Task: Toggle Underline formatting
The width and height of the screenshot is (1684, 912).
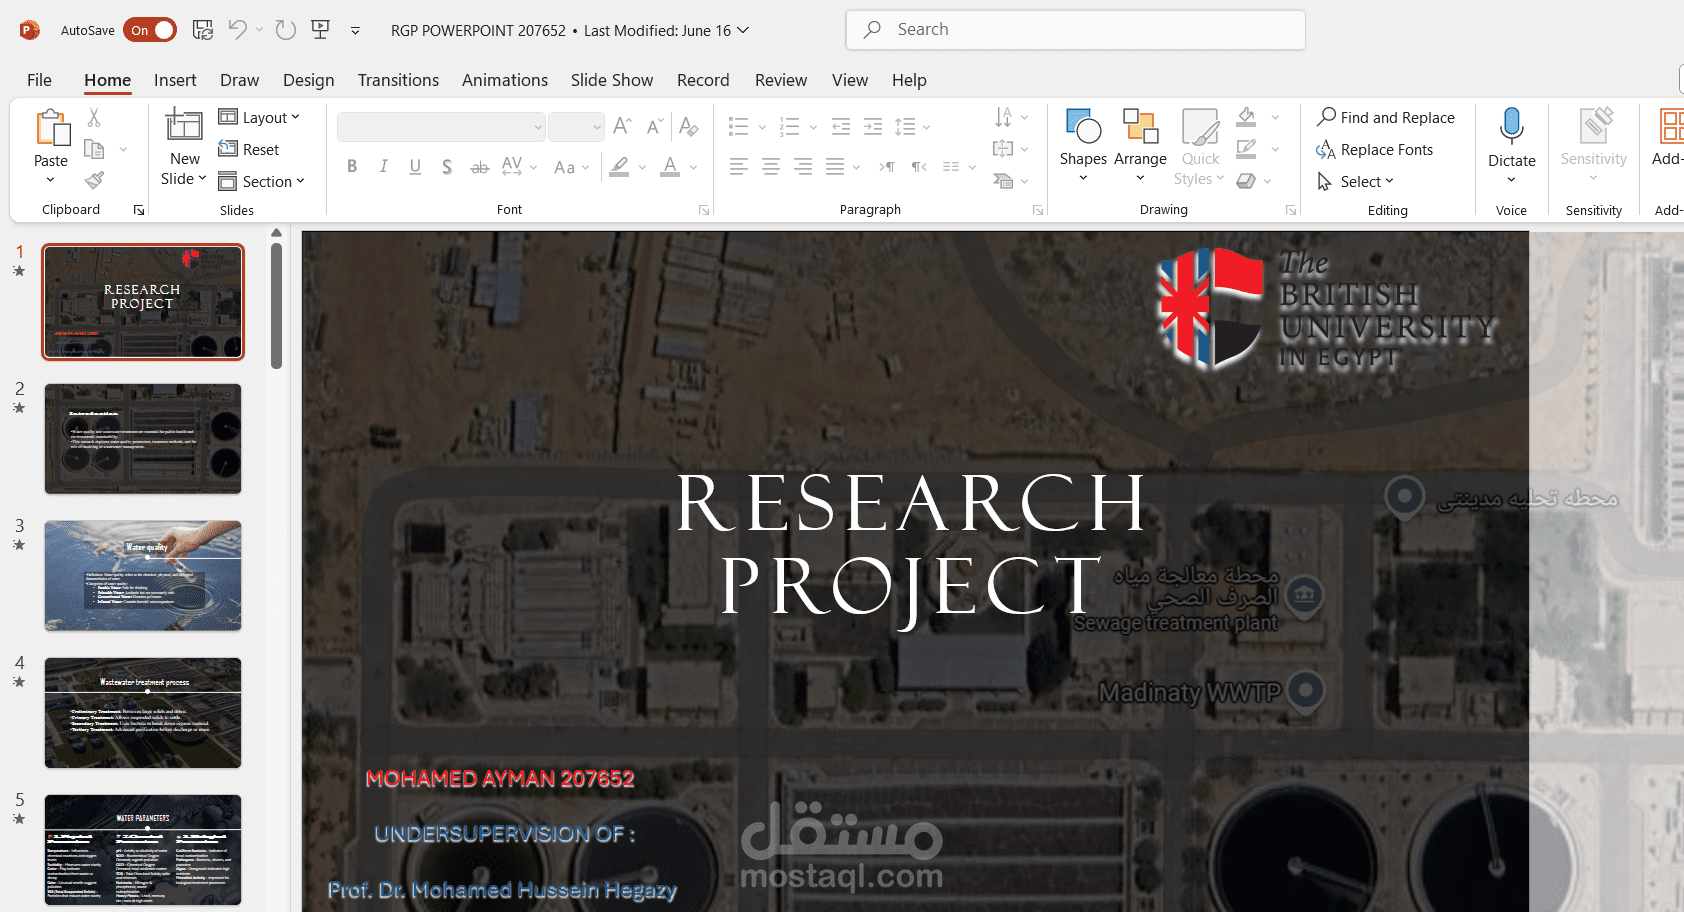Action: click(415, 167)
